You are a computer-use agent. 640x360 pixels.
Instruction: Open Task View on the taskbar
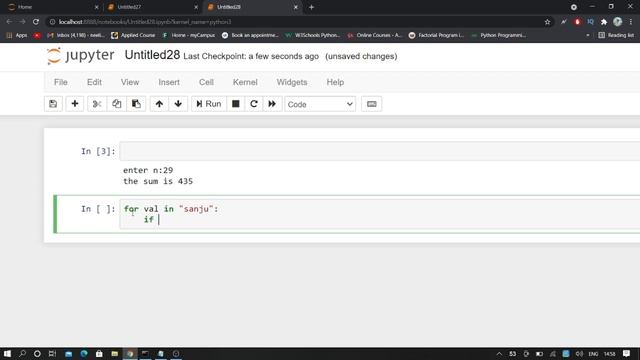tap(52, 353)
